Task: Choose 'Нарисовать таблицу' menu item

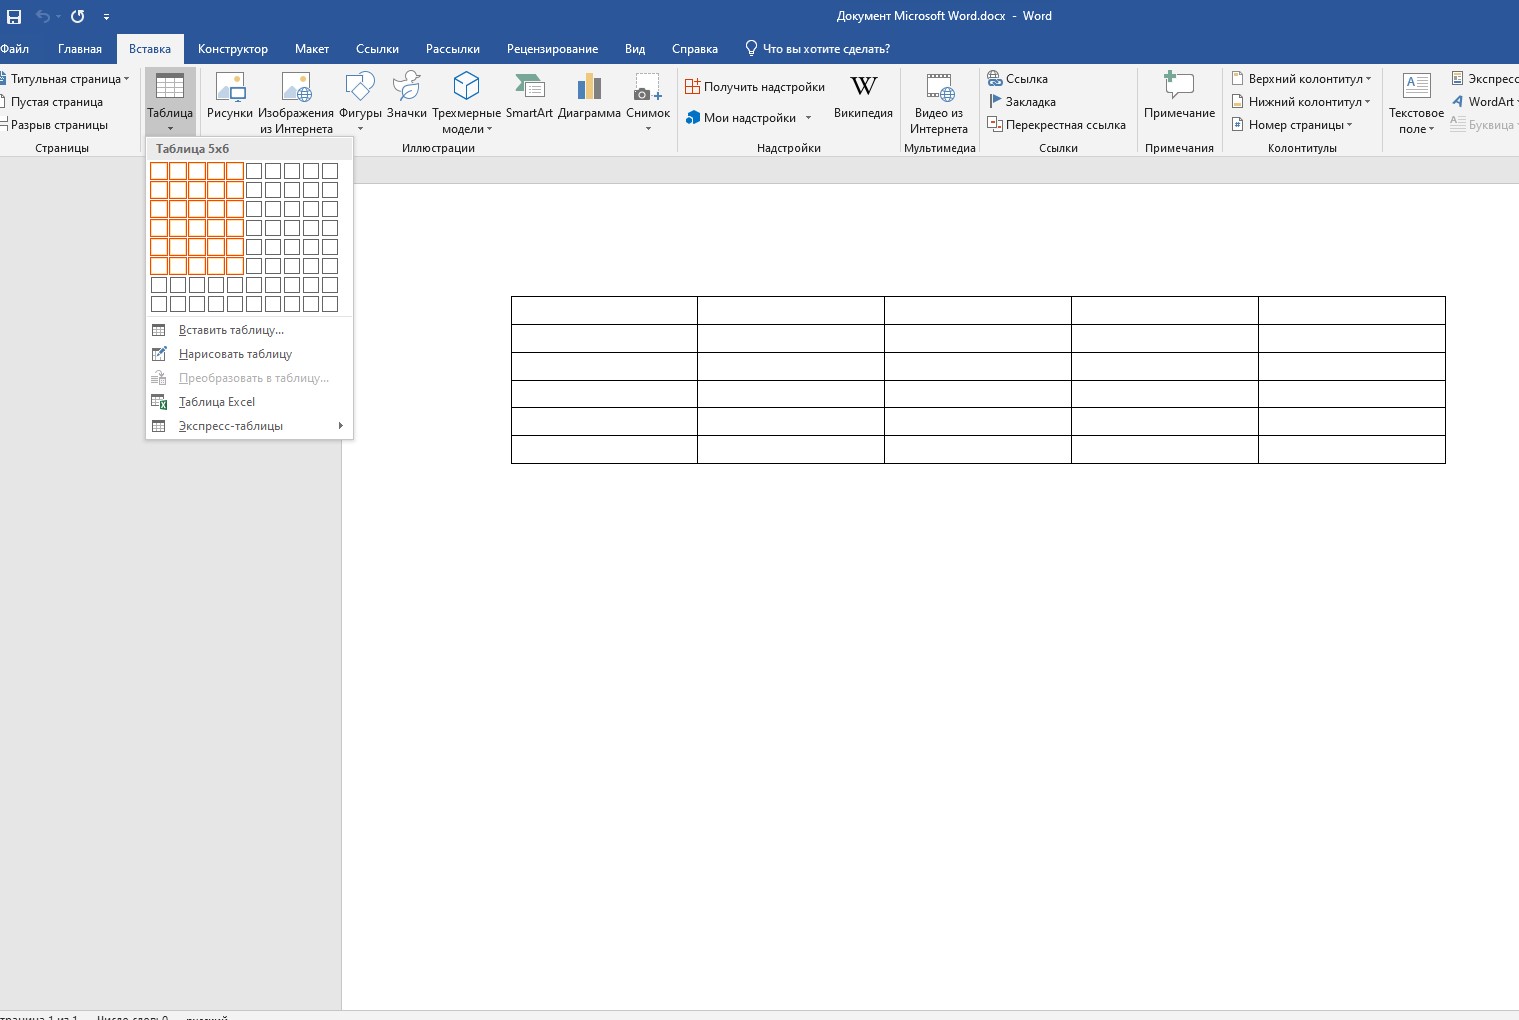Action: tap(250, 354)
